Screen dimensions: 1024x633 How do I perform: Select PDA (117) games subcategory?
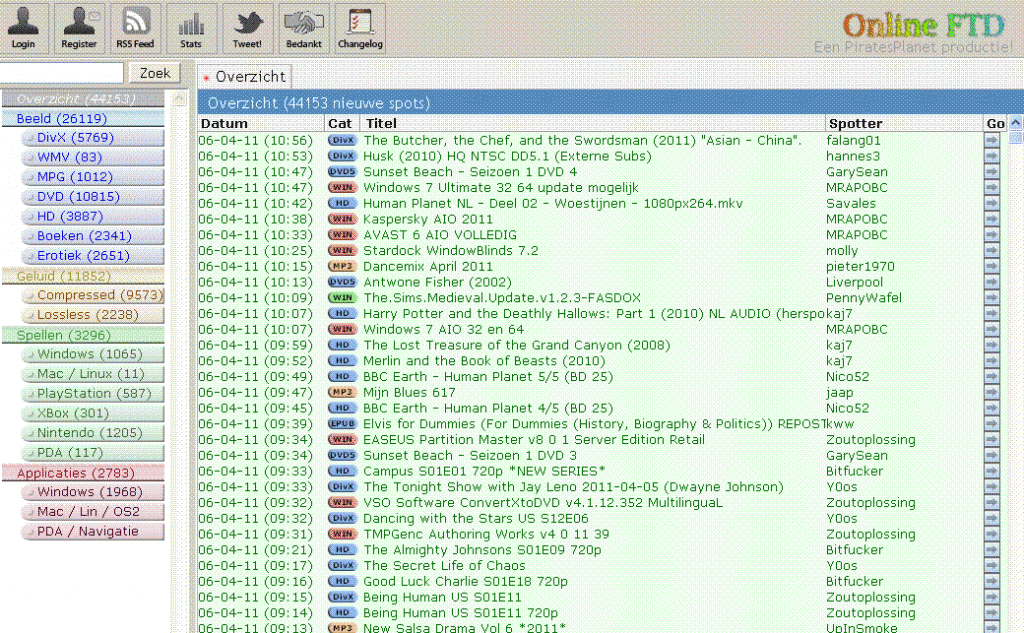(x=92, y=452)
